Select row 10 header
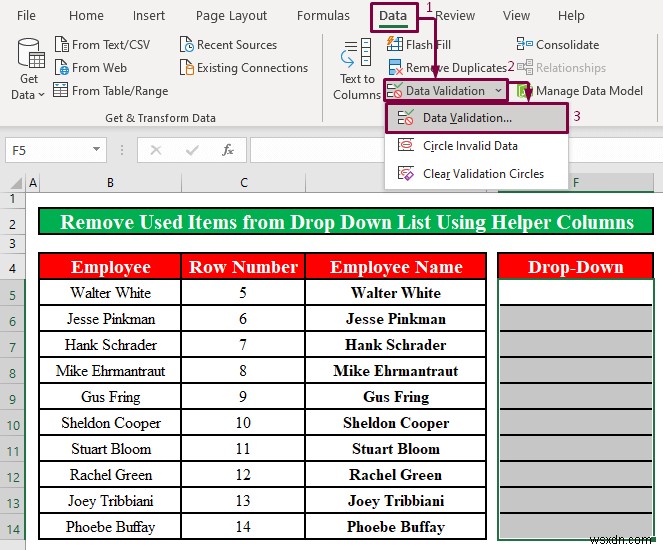 pyautogui.click(x=13, y=425)
